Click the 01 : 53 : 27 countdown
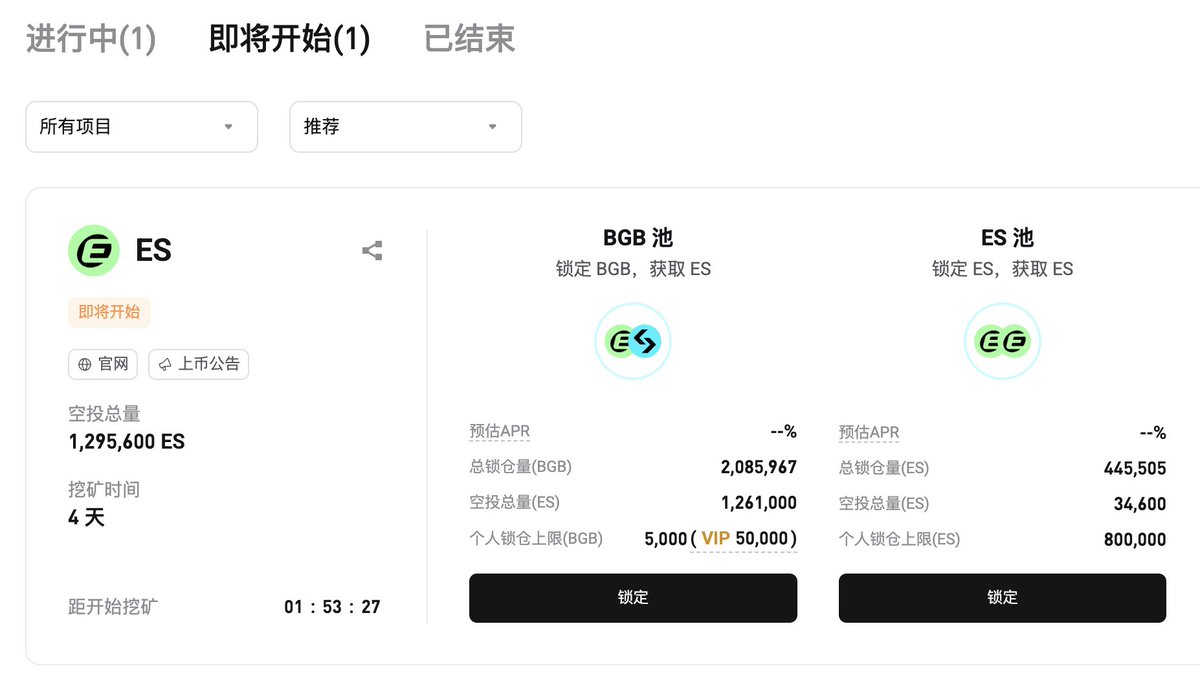Image resolution: width=1200 pixels, height=681 pixels. coord(332,606)
